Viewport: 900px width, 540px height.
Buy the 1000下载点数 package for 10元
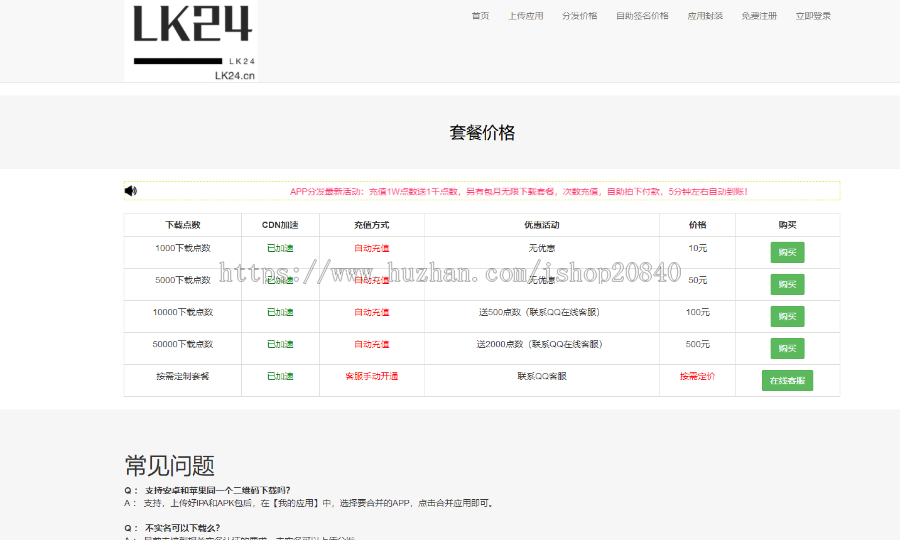(788, 252)
